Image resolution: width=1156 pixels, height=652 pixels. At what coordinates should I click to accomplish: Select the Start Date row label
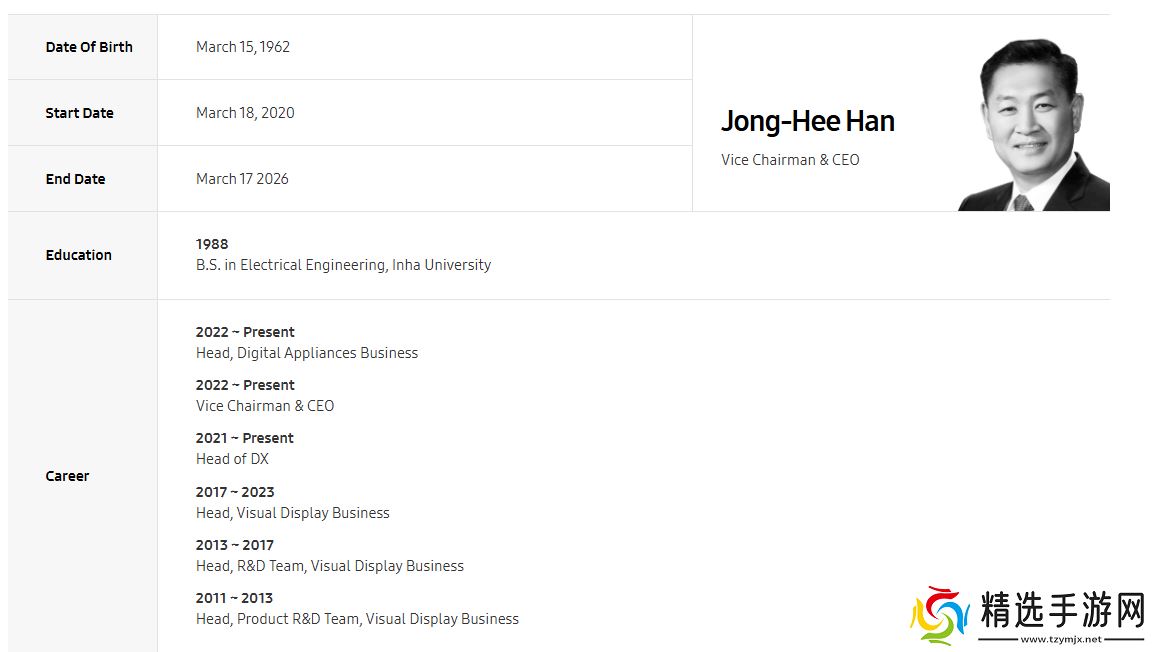pos(79,113)
